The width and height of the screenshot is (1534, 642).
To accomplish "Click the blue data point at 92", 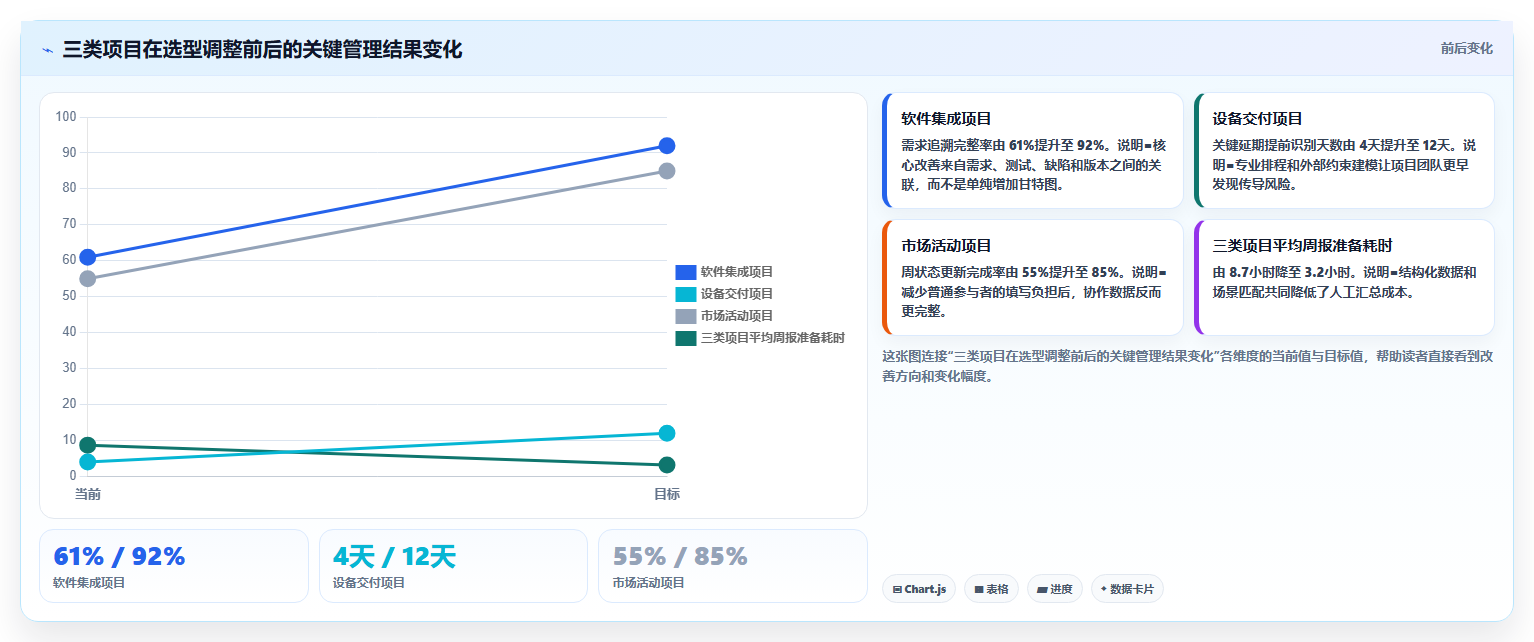I will pyautogui.click(x=667, y=146).
